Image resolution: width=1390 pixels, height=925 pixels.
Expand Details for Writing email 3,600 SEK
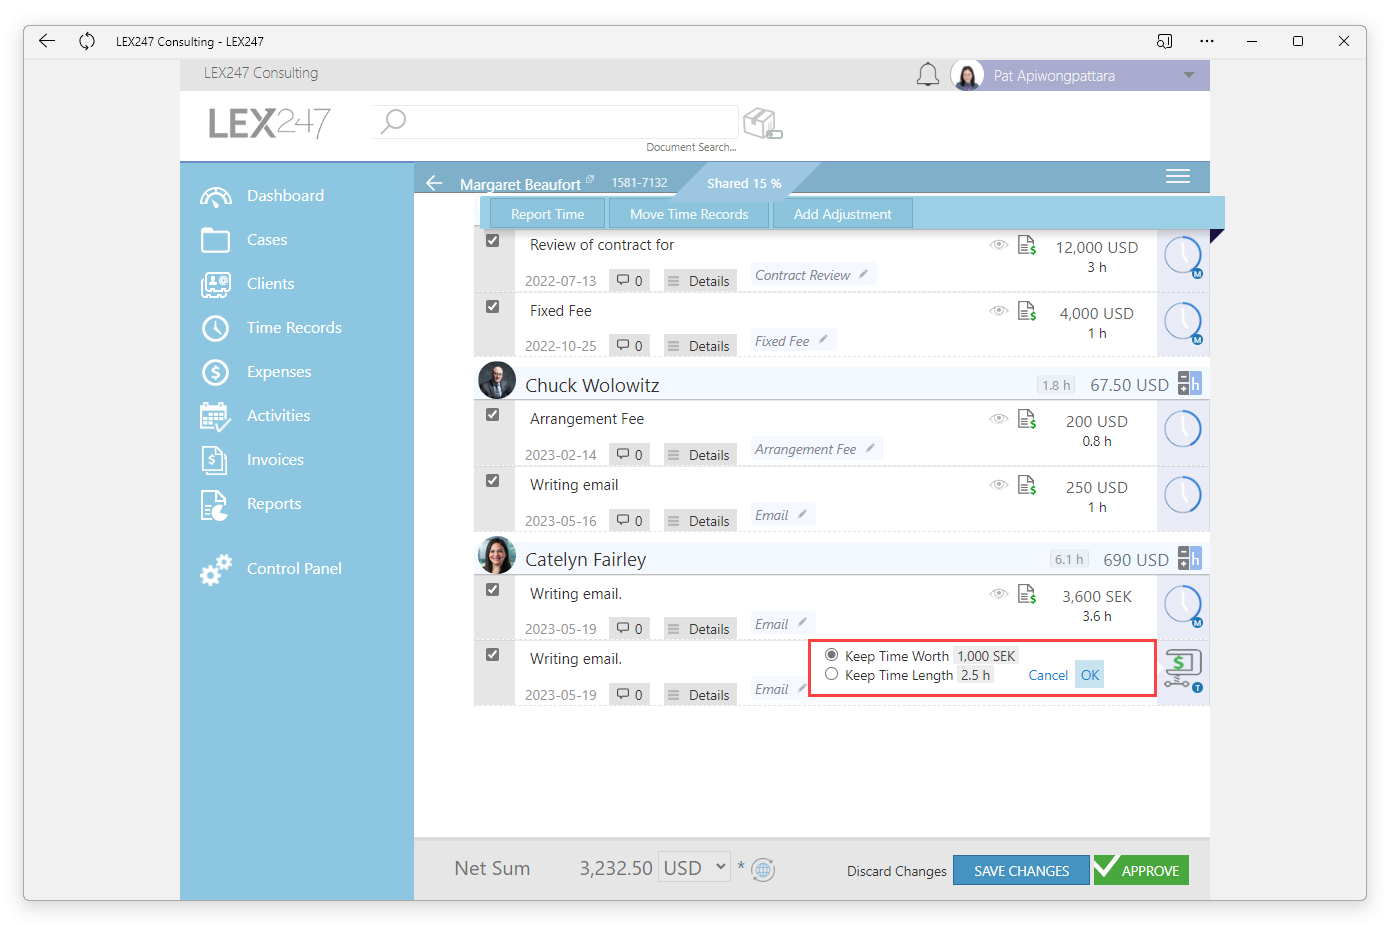(700, 629)
